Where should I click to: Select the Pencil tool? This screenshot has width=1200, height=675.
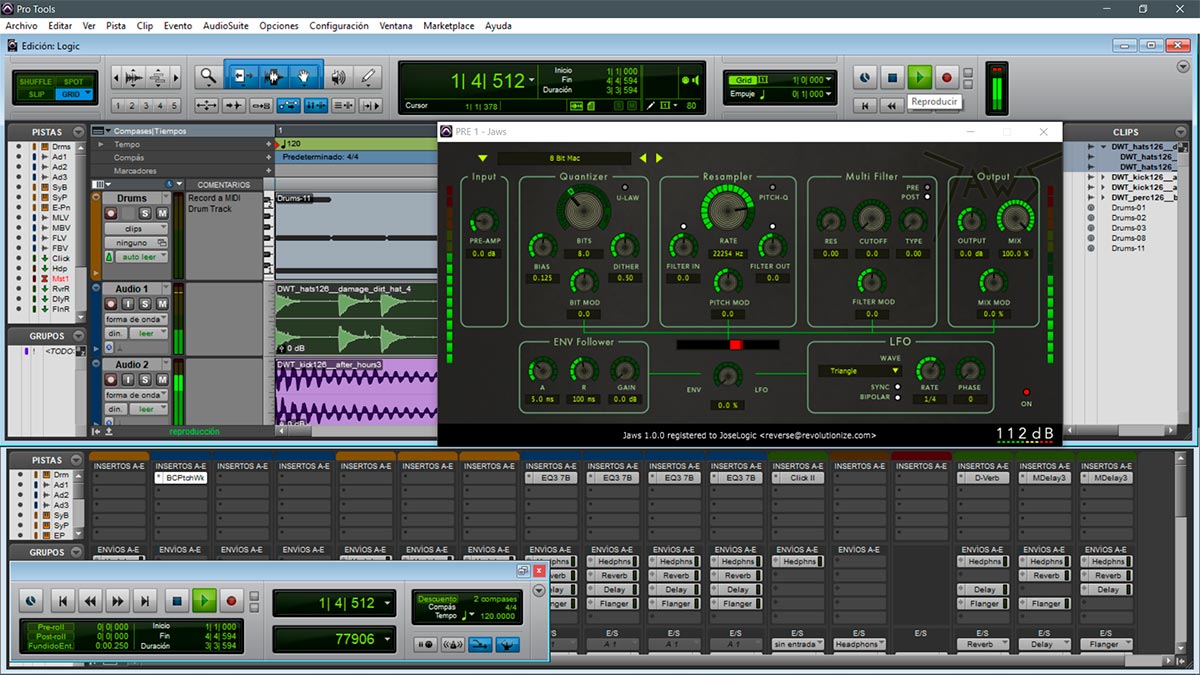368,76
